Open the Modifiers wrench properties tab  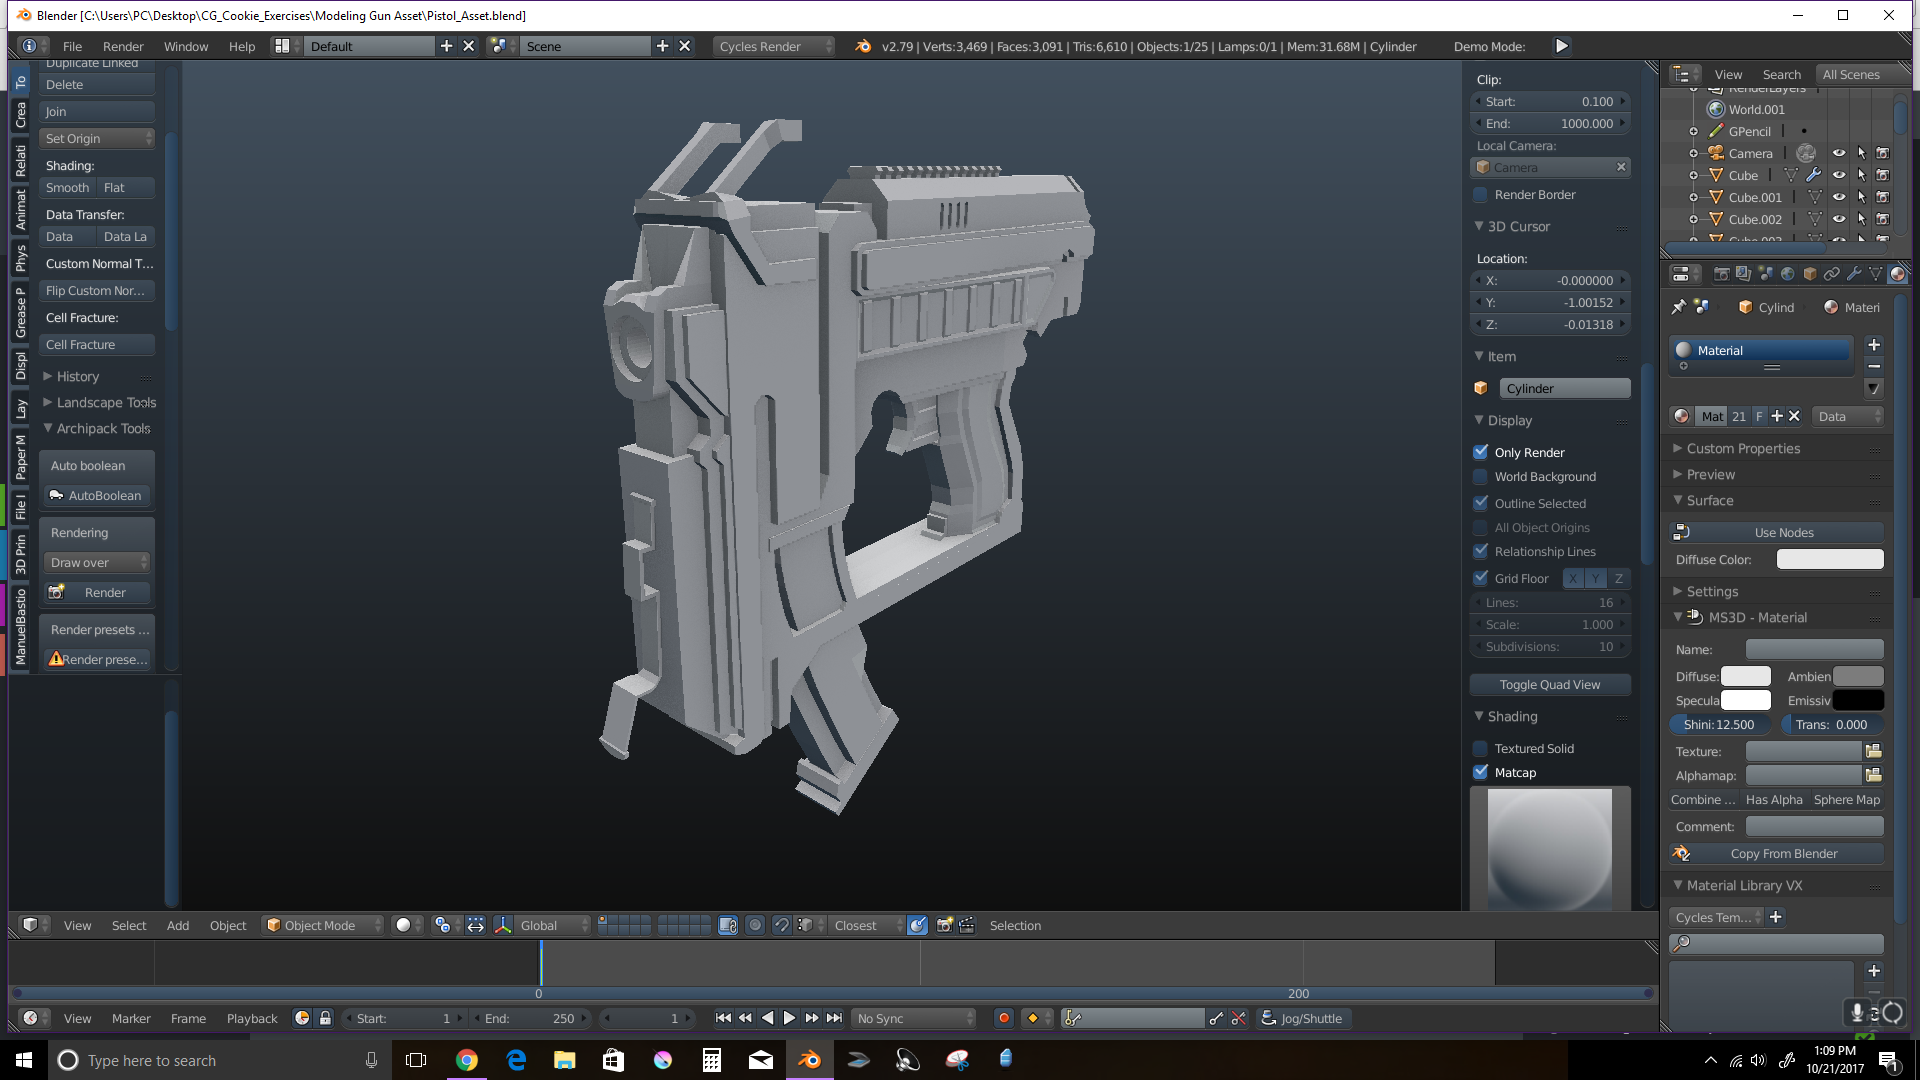point(1854,274)
